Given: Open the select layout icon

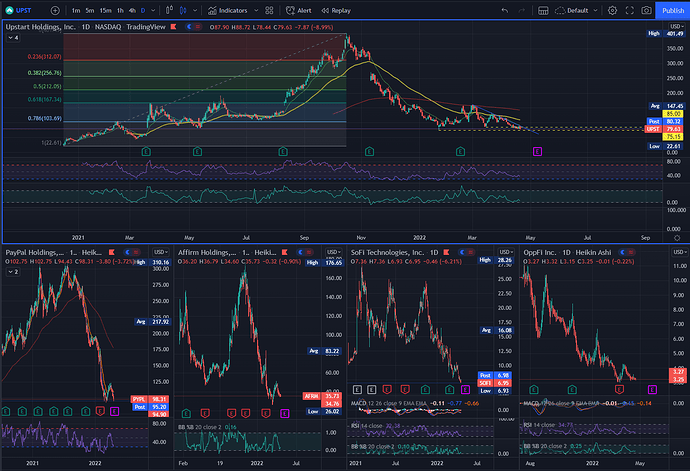Looking at the screenshot, I should tap(543, 10).
